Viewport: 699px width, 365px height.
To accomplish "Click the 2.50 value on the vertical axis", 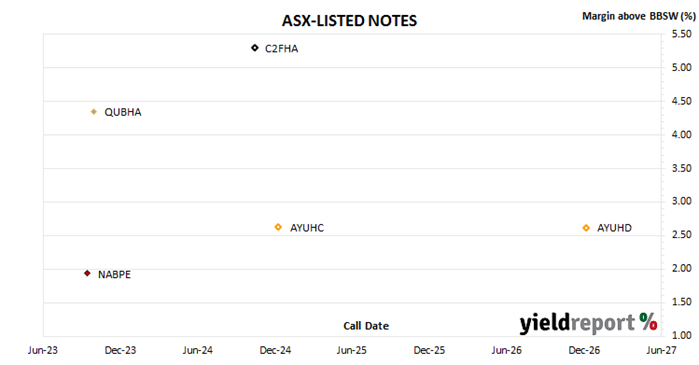I will click(682, 235).
